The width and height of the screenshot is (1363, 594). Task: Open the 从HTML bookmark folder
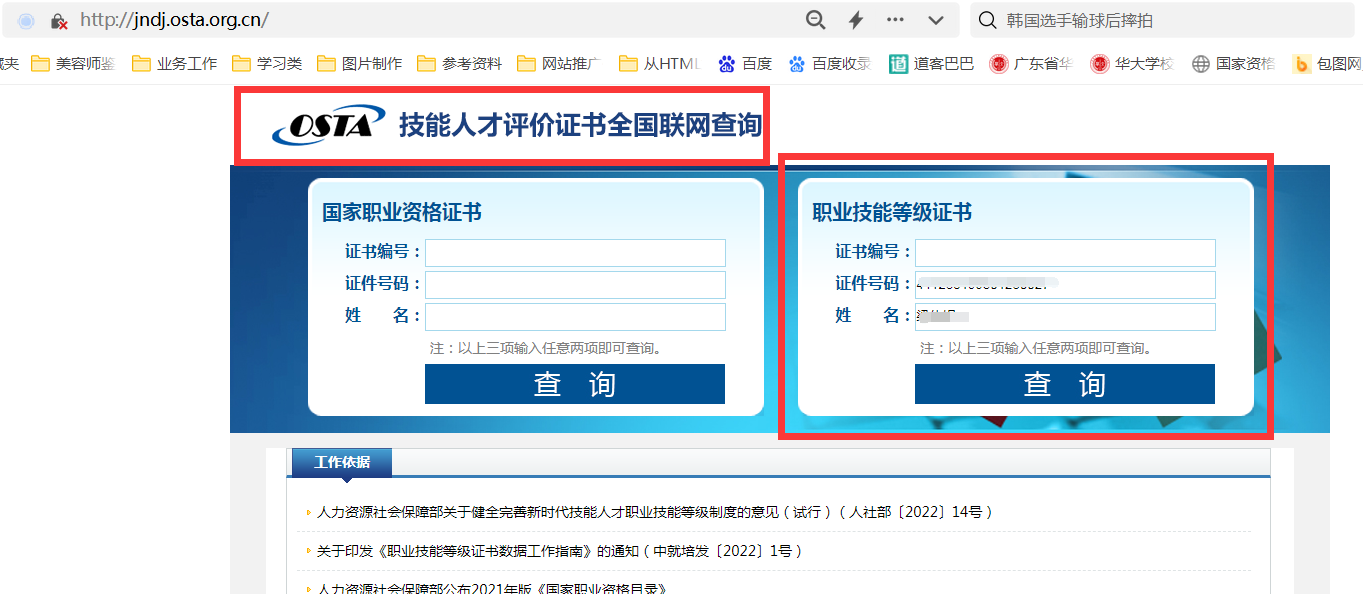click(x=659, y=64)
